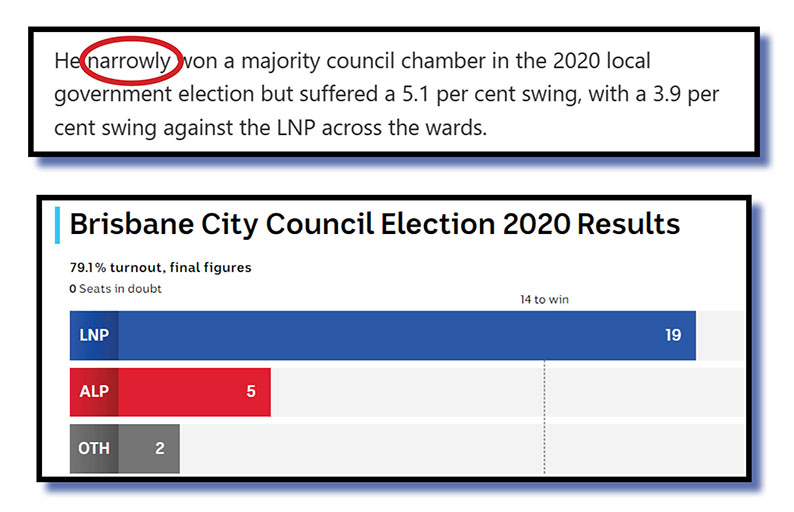Screen dimensions: 794x512
Task: Click the "0 Seats in doubt" text
Action: tap(115, 289)
